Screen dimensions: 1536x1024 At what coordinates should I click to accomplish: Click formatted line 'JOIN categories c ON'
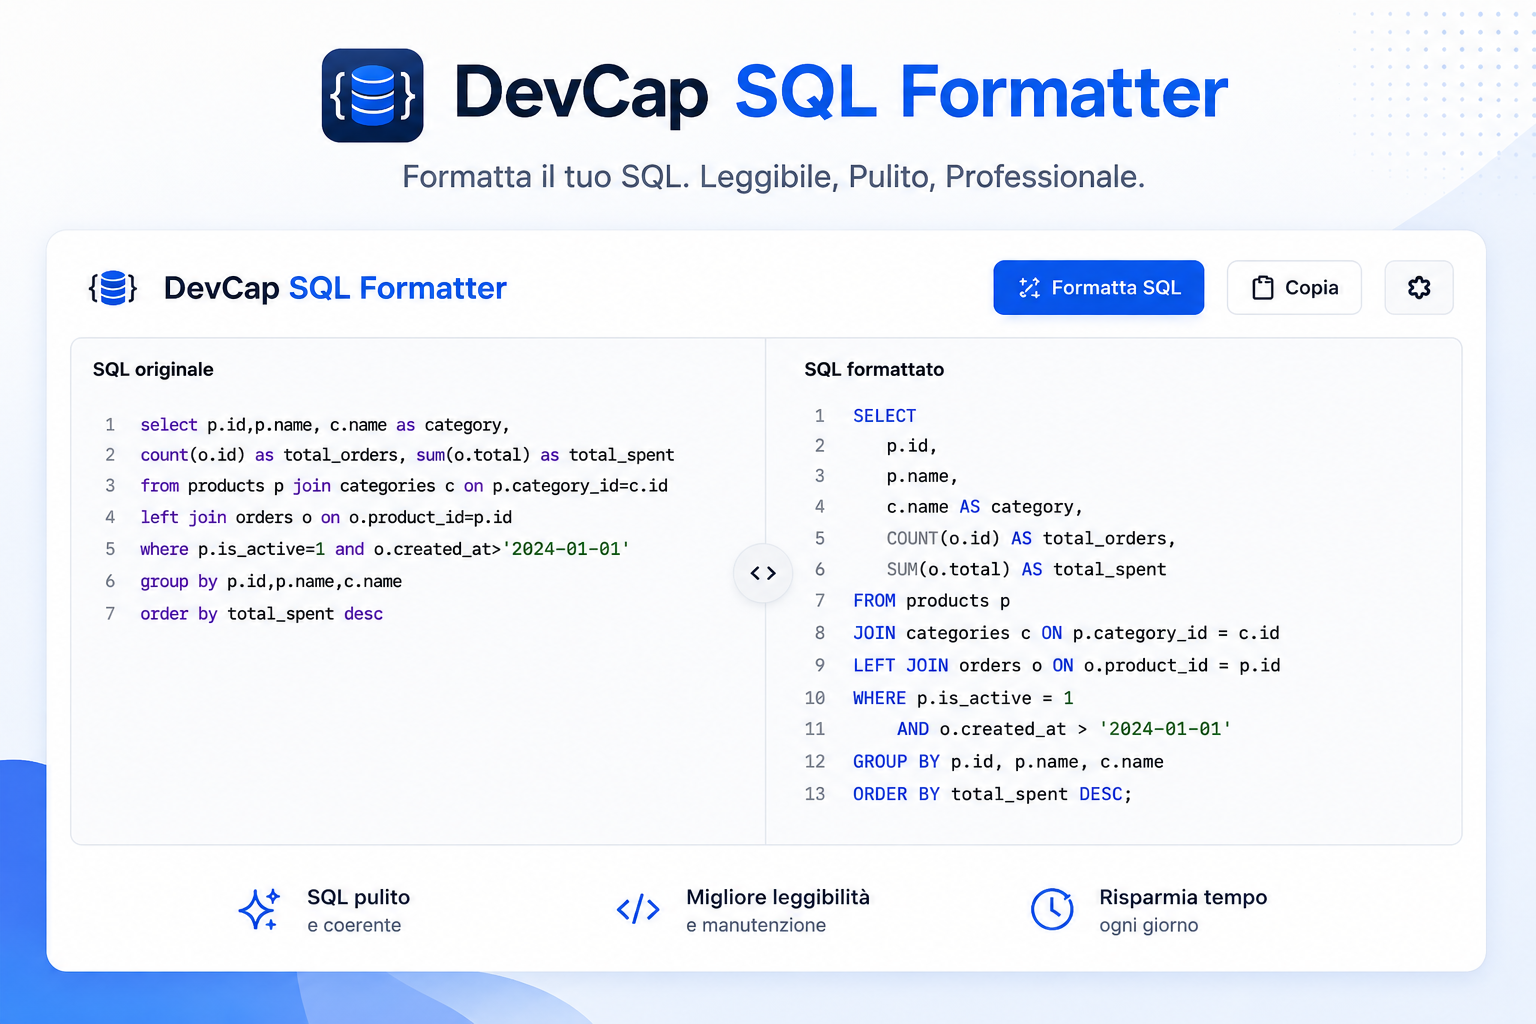[x=1066, y=633]
